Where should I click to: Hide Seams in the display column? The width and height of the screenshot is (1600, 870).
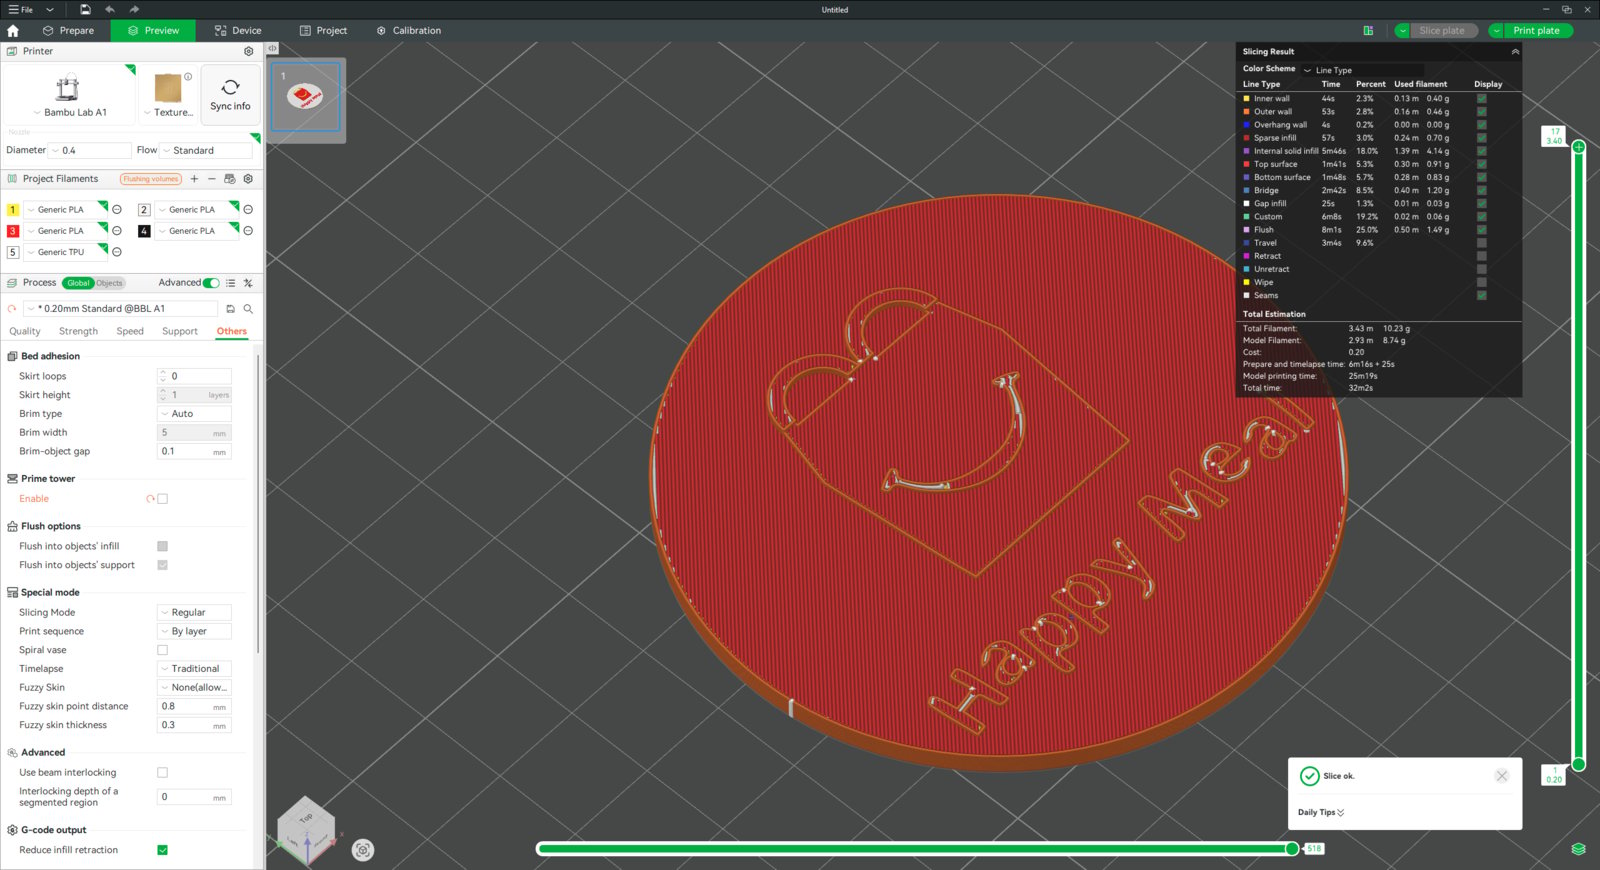tap(1481, 295)
